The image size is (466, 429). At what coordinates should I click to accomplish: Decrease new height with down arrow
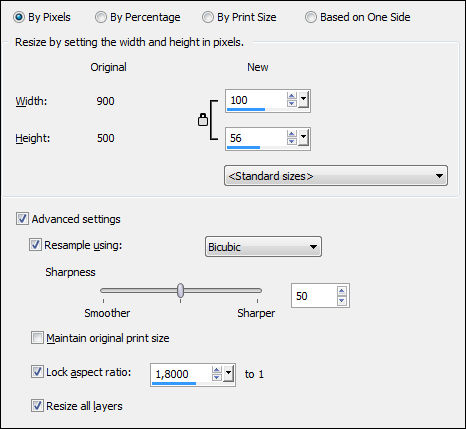tap(292, 142)
